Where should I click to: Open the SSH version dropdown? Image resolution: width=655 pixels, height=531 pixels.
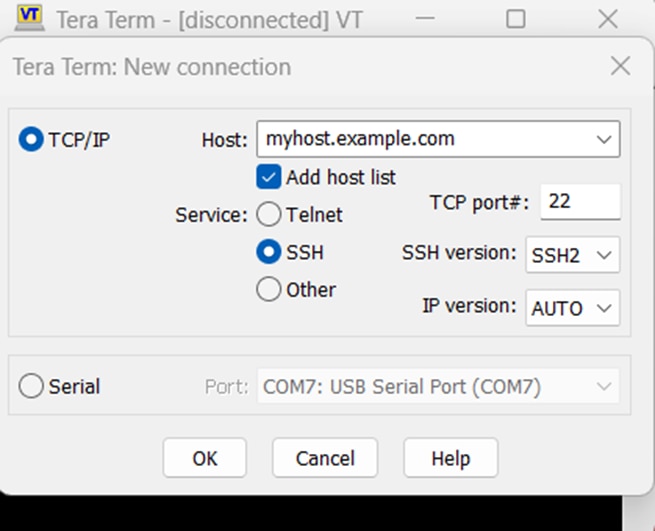(573, 255)
